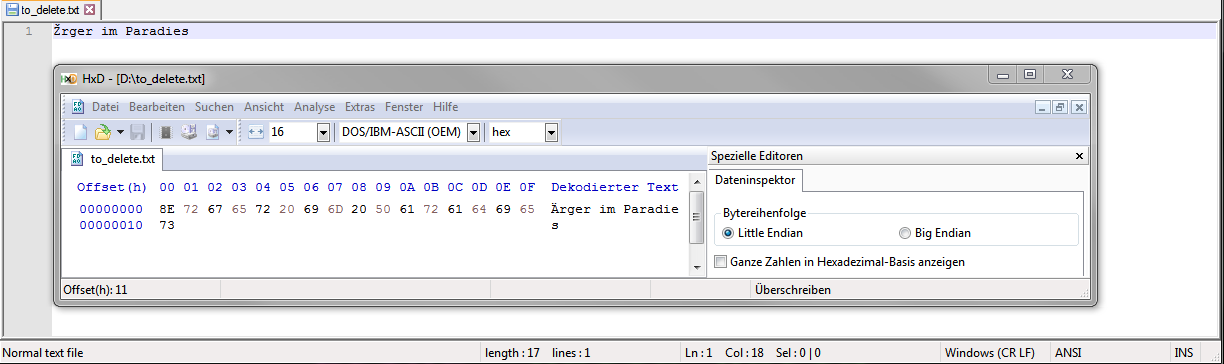The width and height of the screenshot is (1224, 364).
Task: Click the Dekodierter Text column header
Action: [614, 187]
